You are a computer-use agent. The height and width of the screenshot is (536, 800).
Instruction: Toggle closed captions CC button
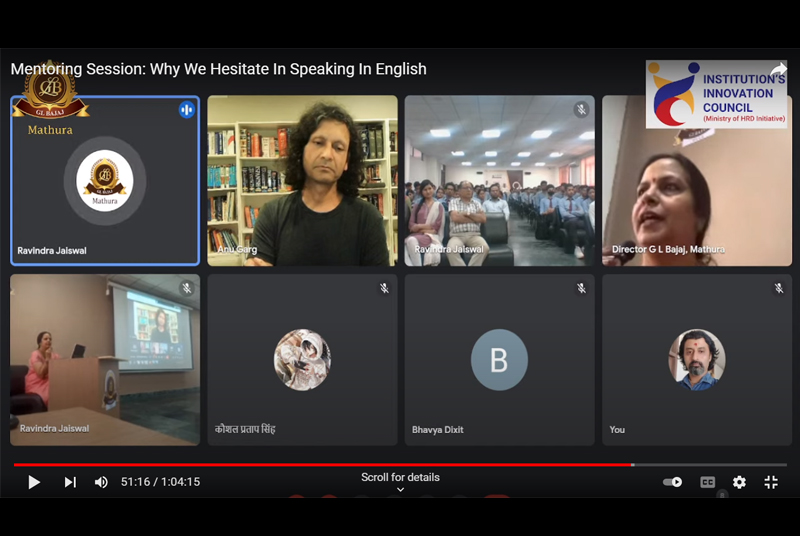(x=707, y=482)
